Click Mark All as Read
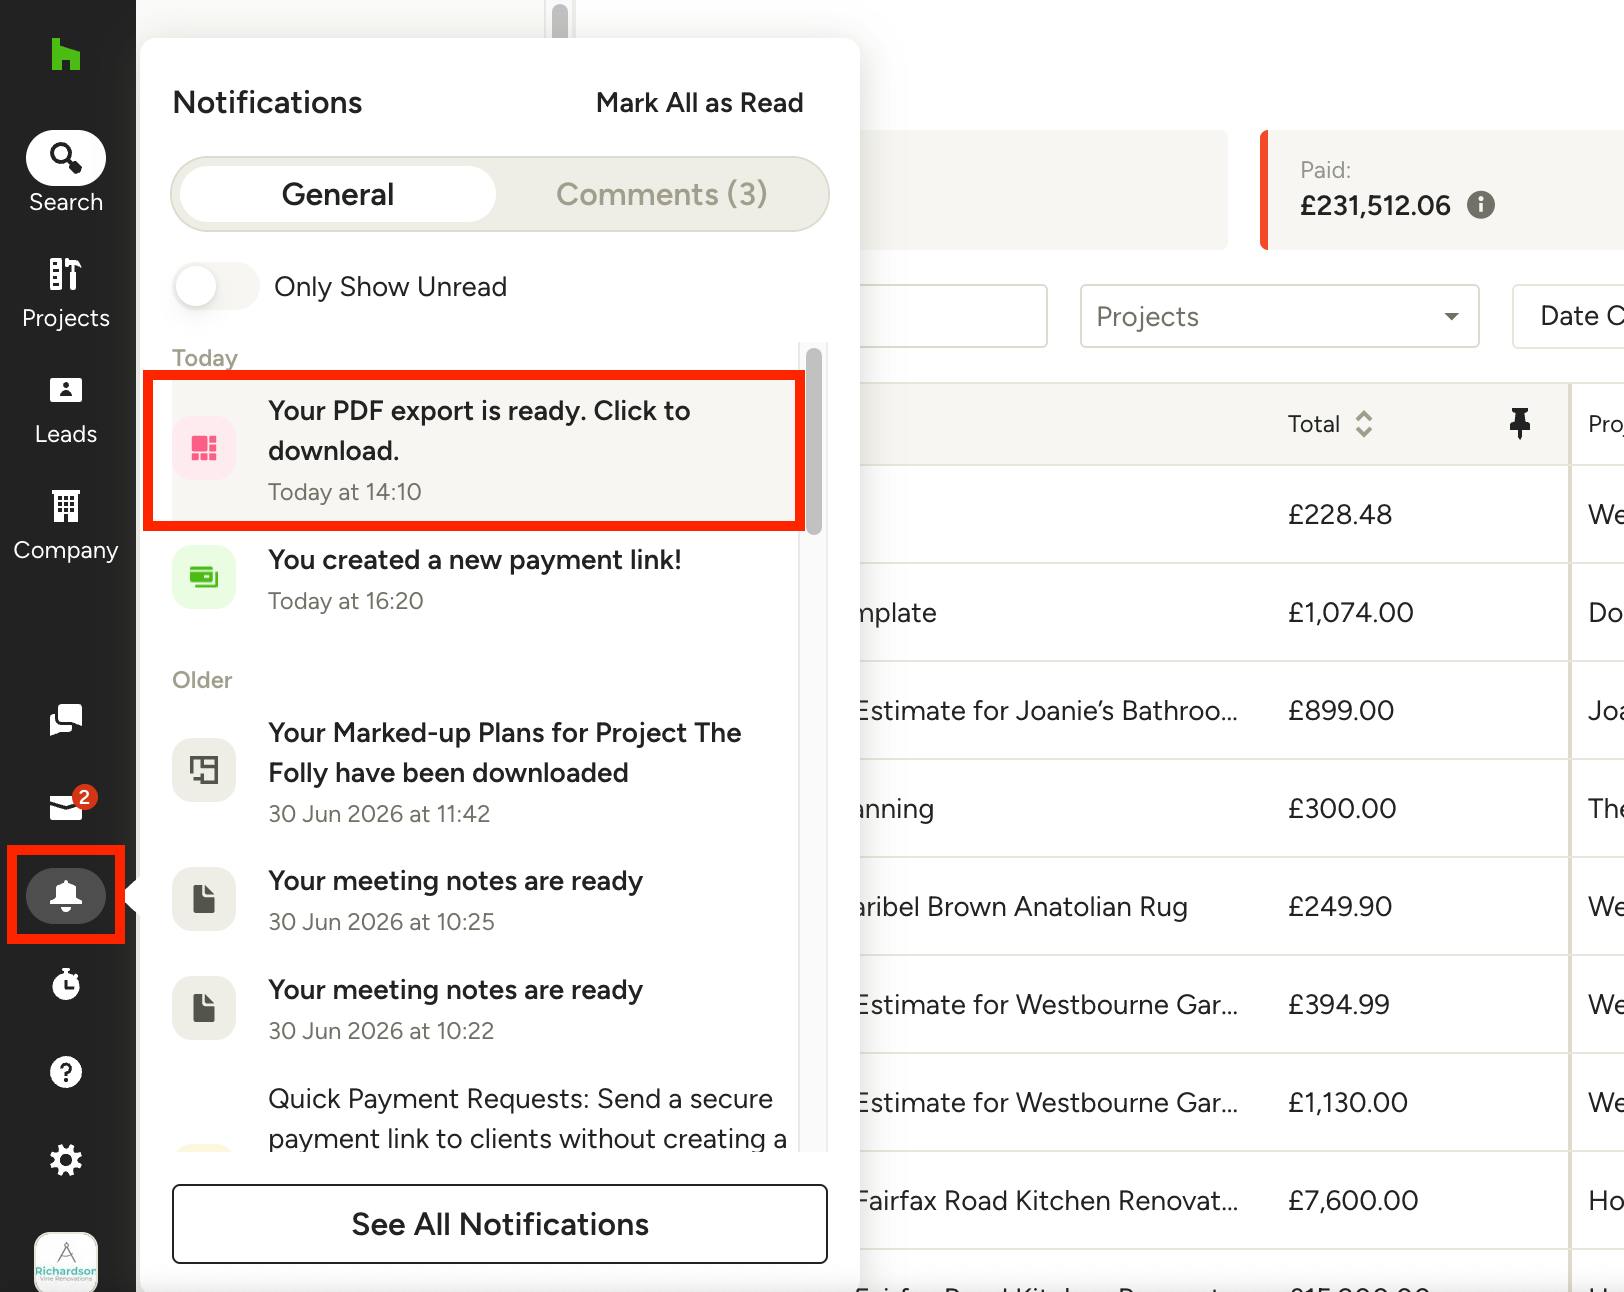 tap(700, 103)
